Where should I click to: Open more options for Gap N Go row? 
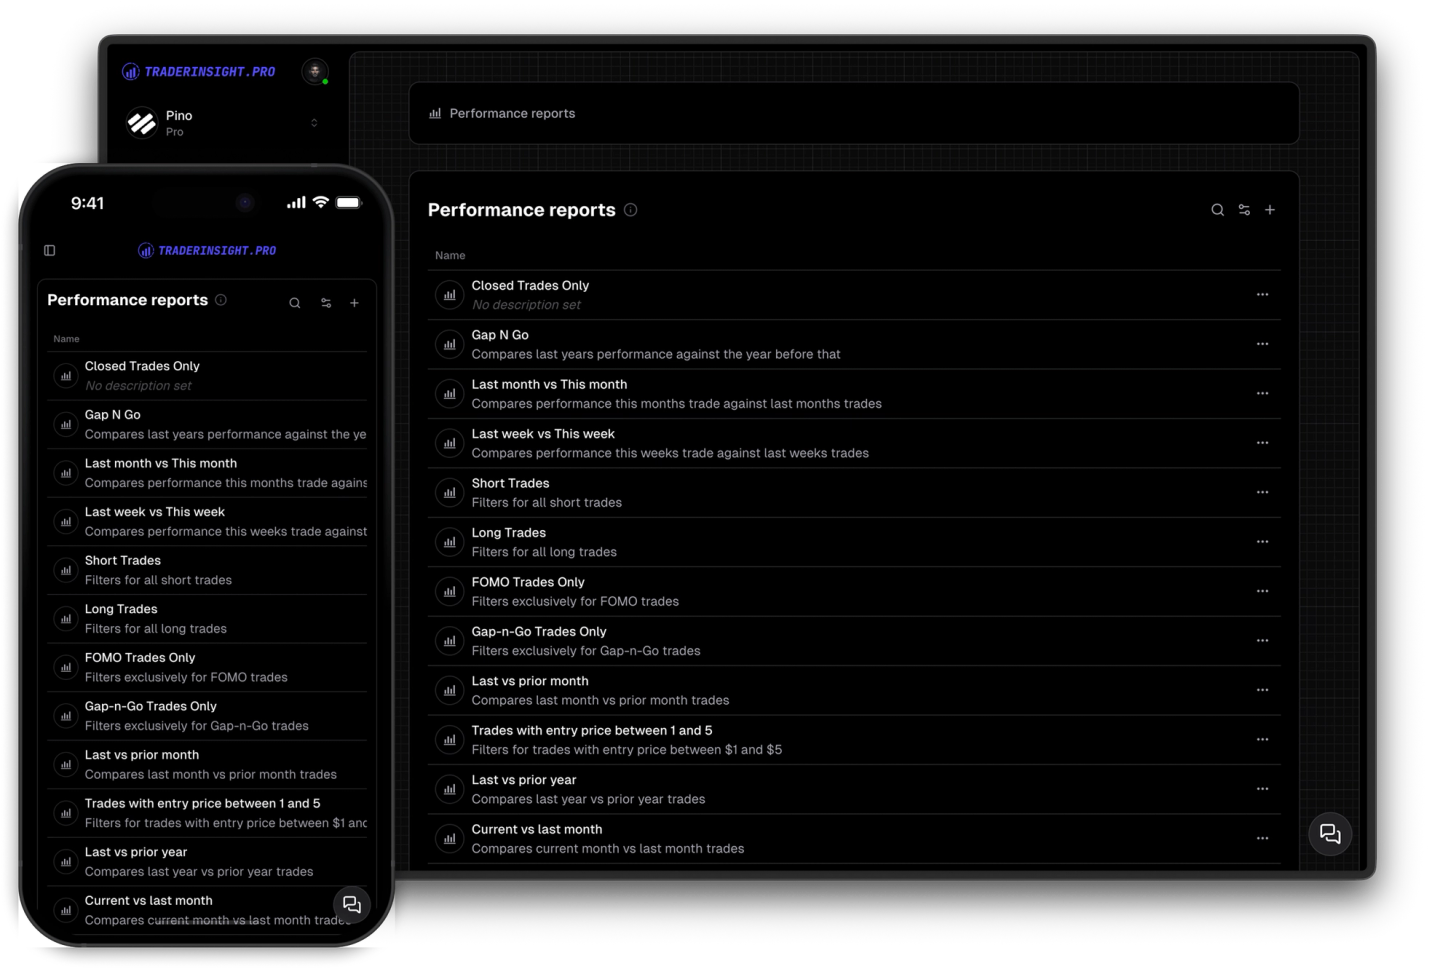1263,344
